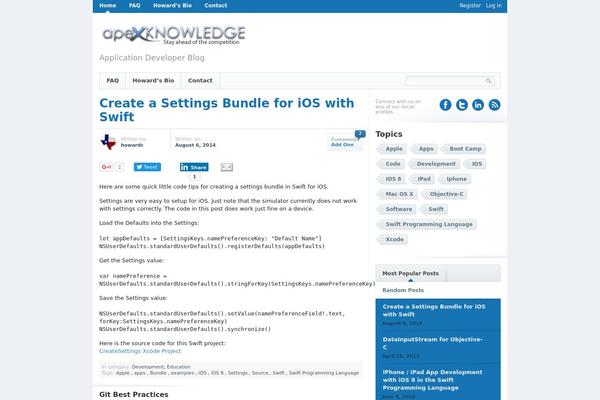
Task: Click the Application Developer Blog tagline
Action: tap(152, 58)
